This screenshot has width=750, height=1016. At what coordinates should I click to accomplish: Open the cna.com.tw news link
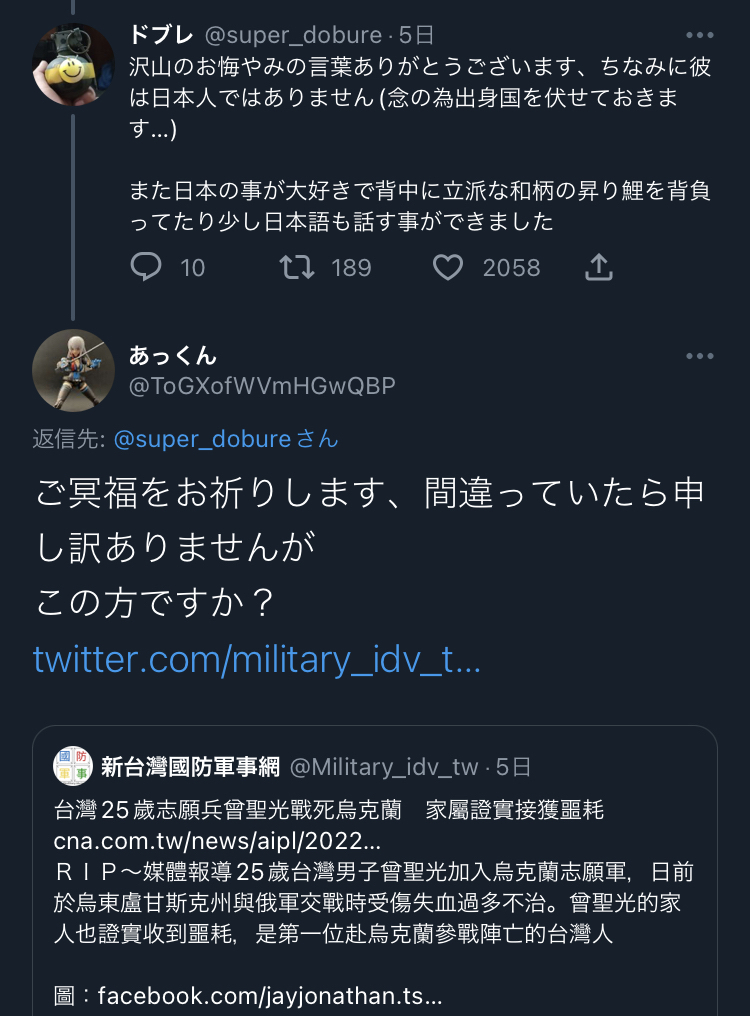coord(217,840)
